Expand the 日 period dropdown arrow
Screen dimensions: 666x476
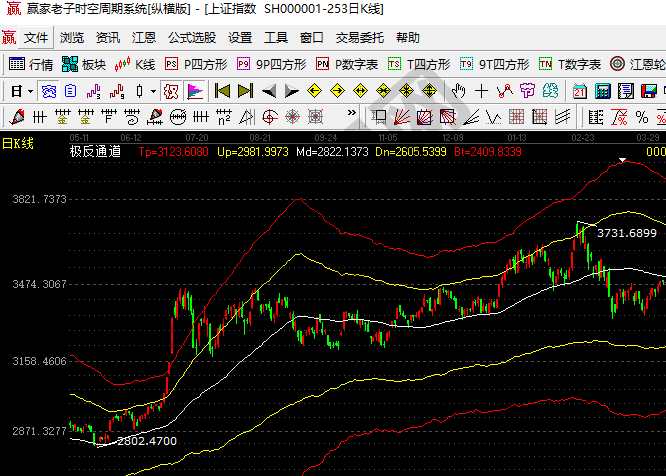click(31, 91)
